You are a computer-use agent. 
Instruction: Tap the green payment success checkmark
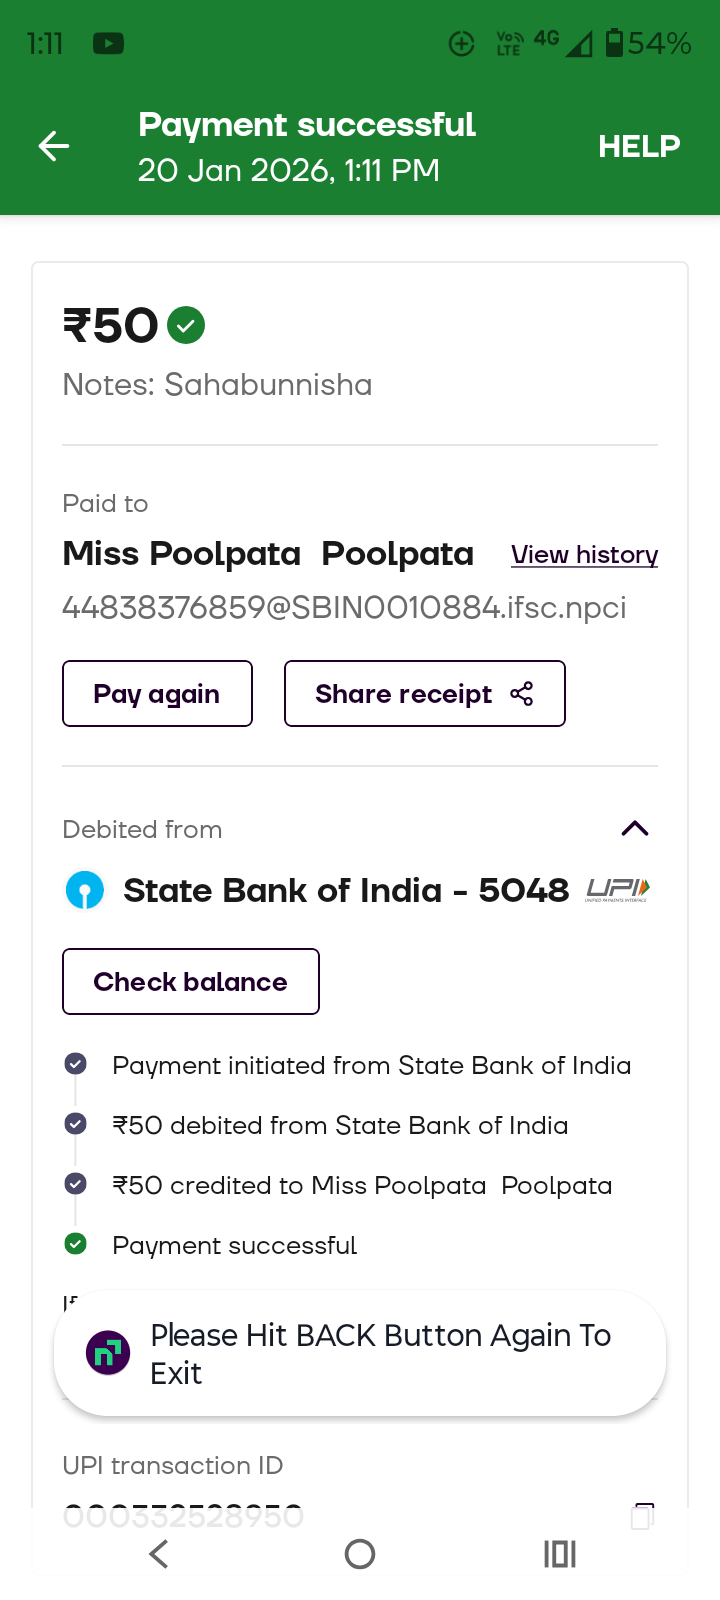pyautogui.click(x=186, y=325)
